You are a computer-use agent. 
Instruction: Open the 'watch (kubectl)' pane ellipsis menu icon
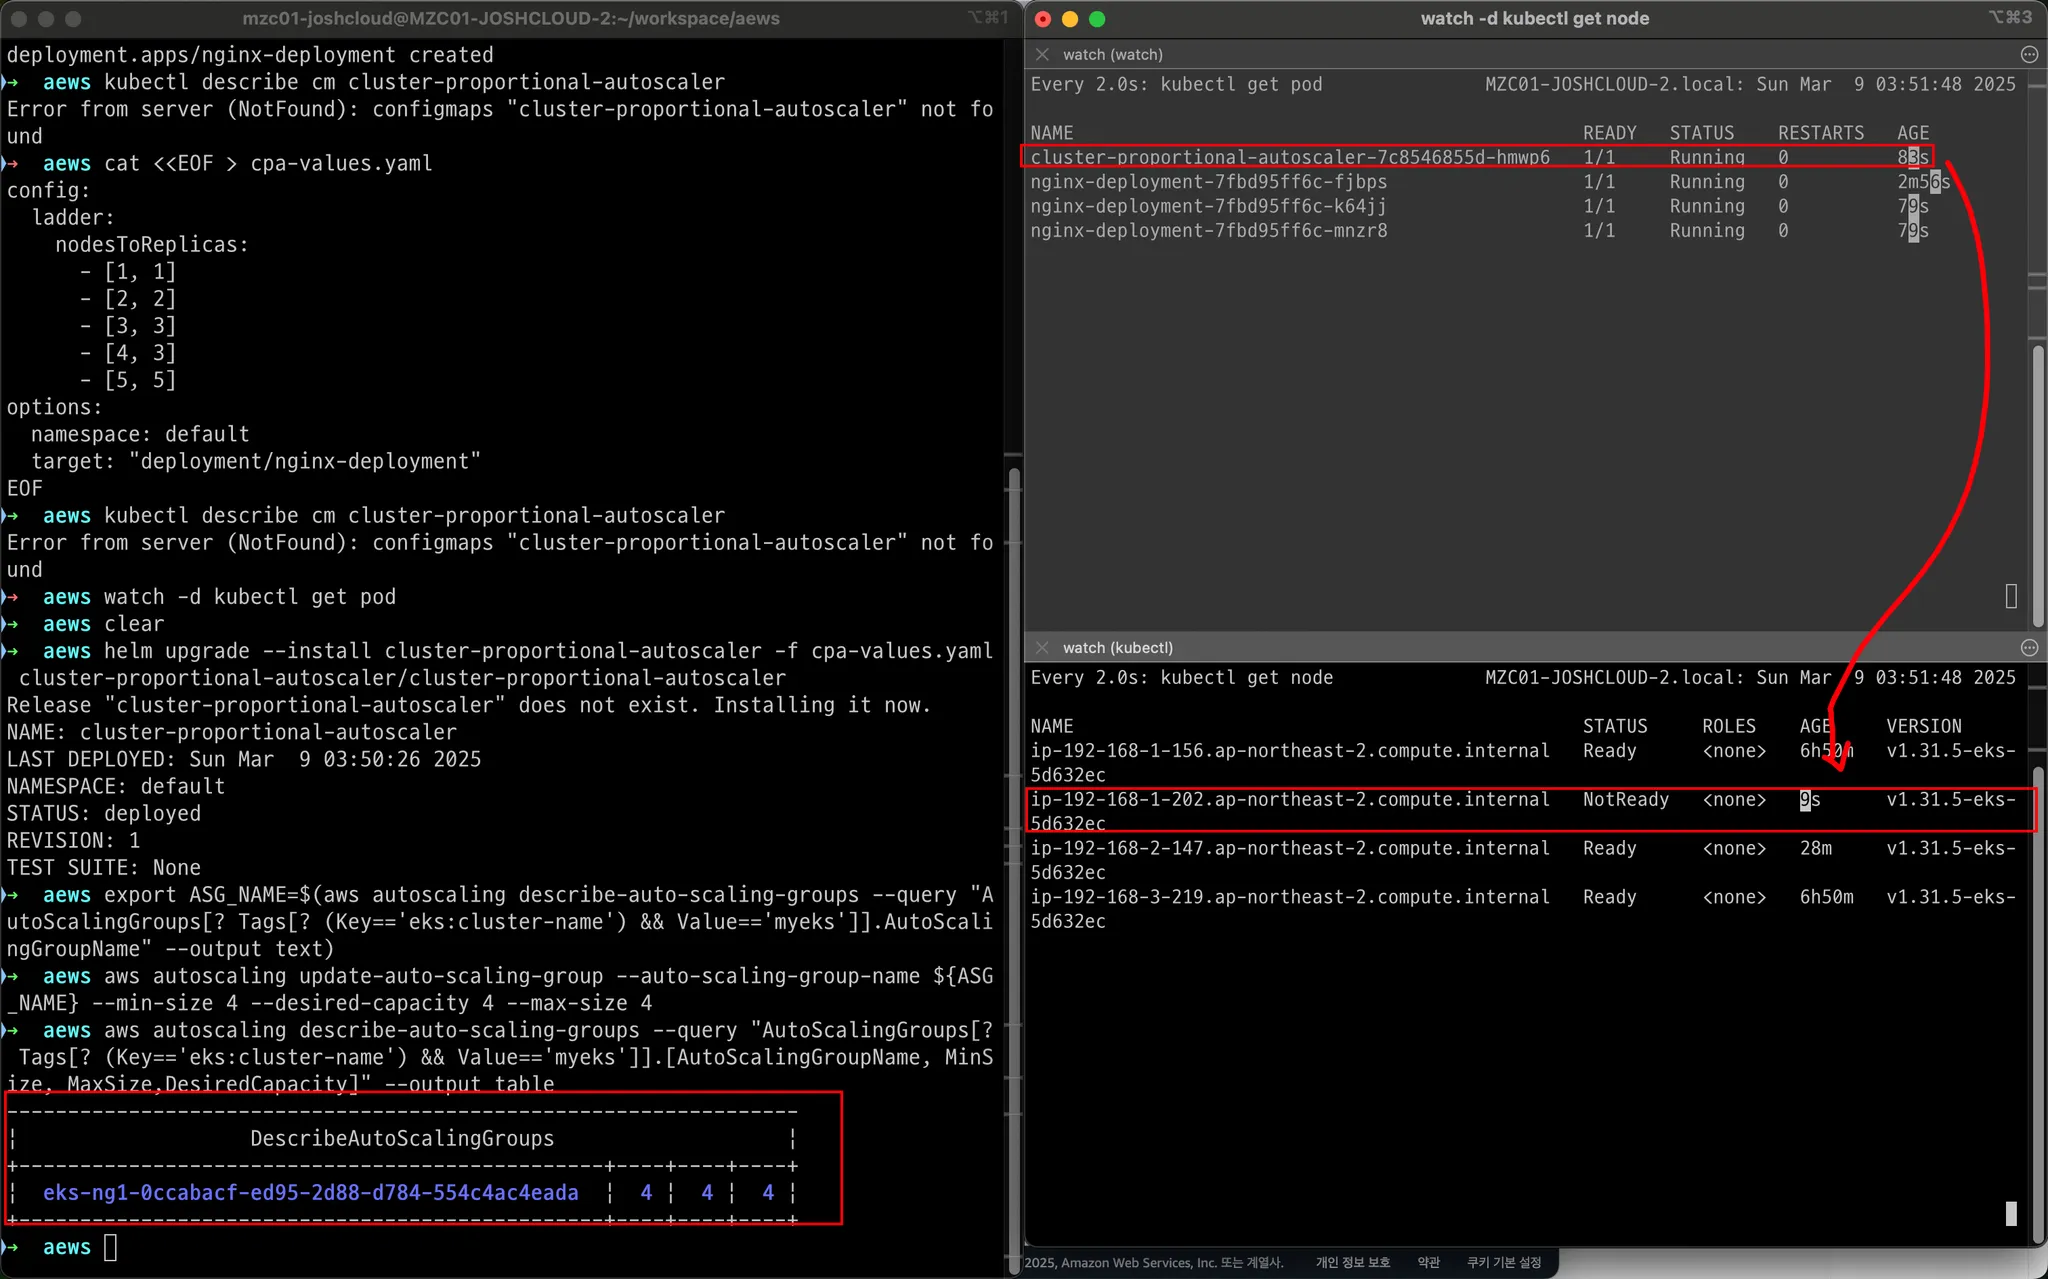click(2029, 647)
